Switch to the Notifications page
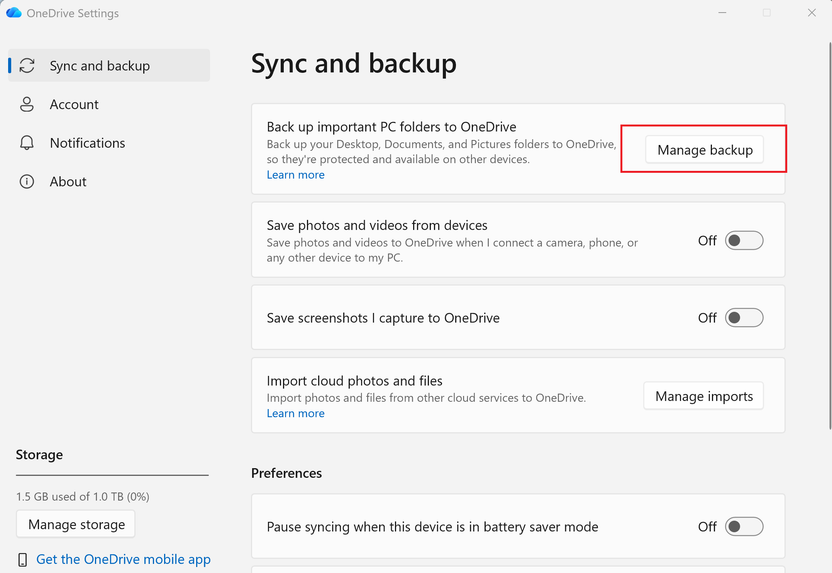This screenshot has width=832, height=573. (109, 143)
